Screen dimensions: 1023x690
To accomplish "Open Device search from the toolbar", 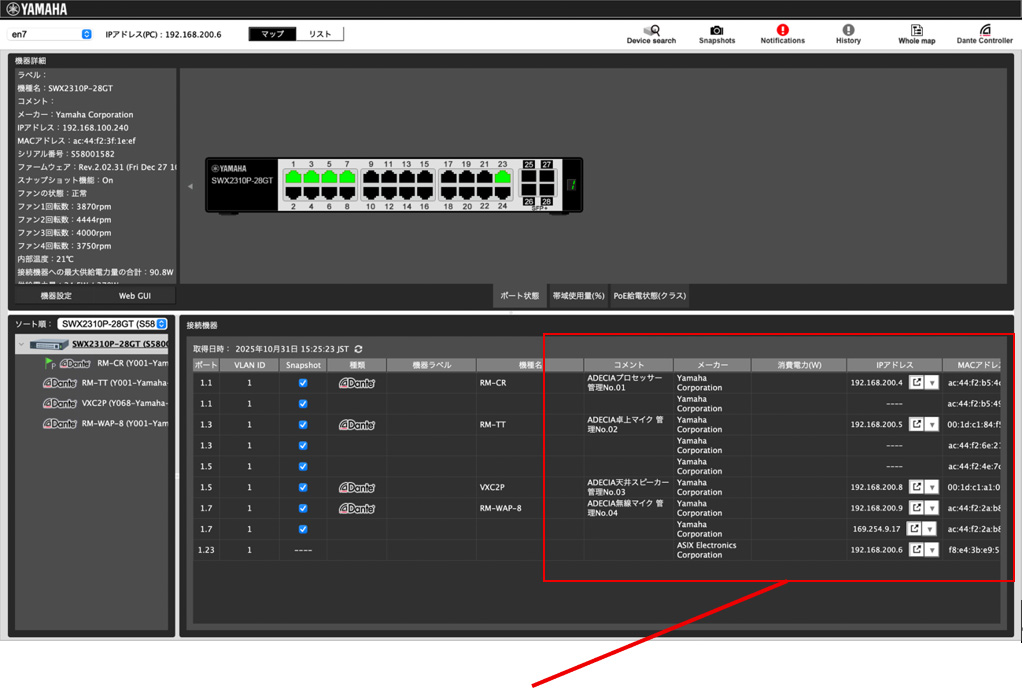I will [x=651, y=34].
